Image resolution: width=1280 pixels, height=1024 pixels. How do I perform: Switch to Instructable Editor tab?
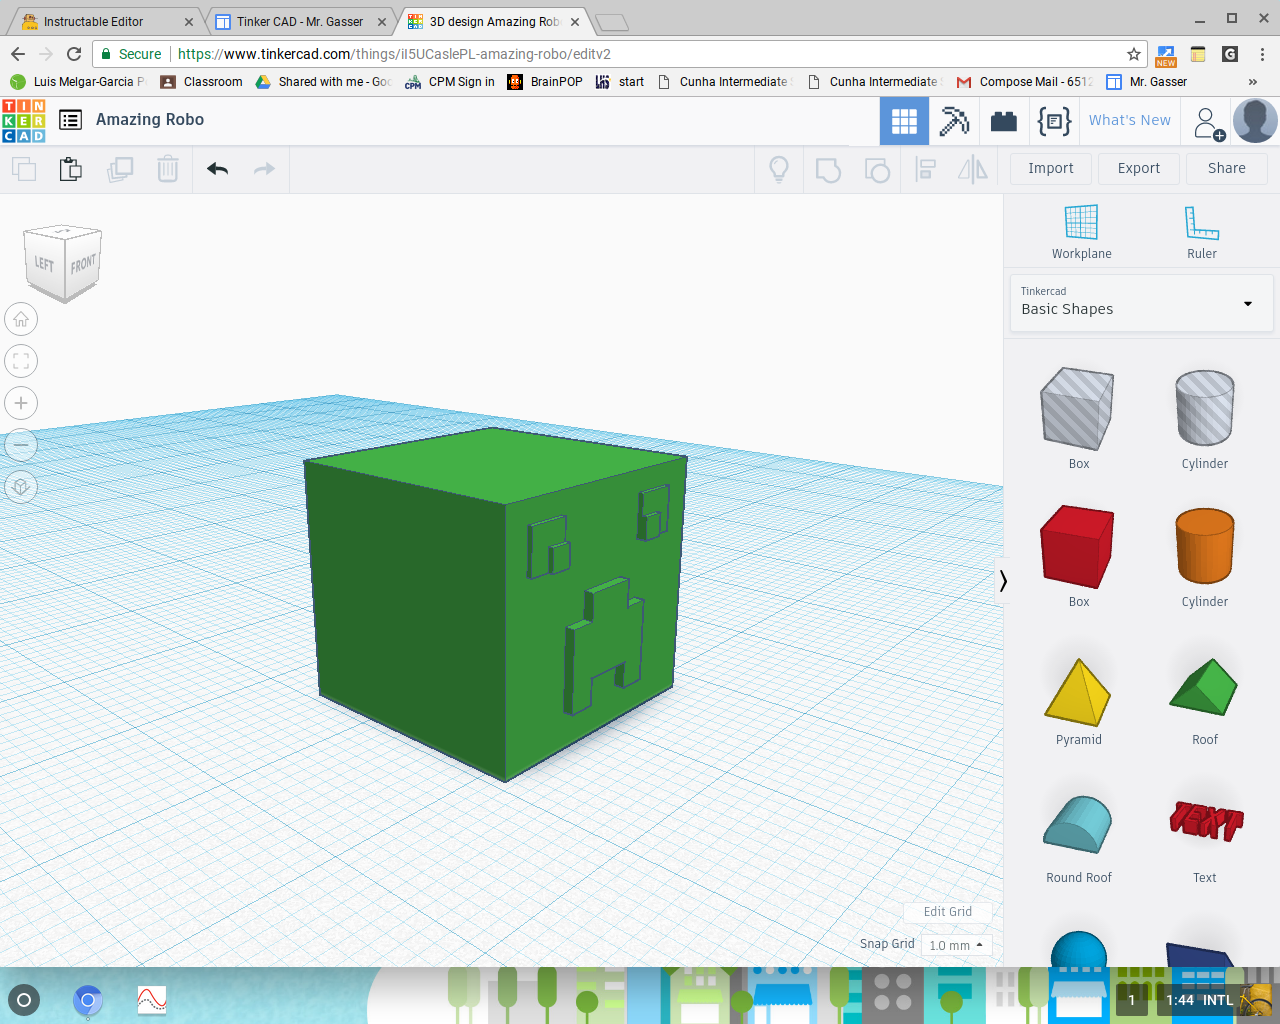tap(107, 22)
